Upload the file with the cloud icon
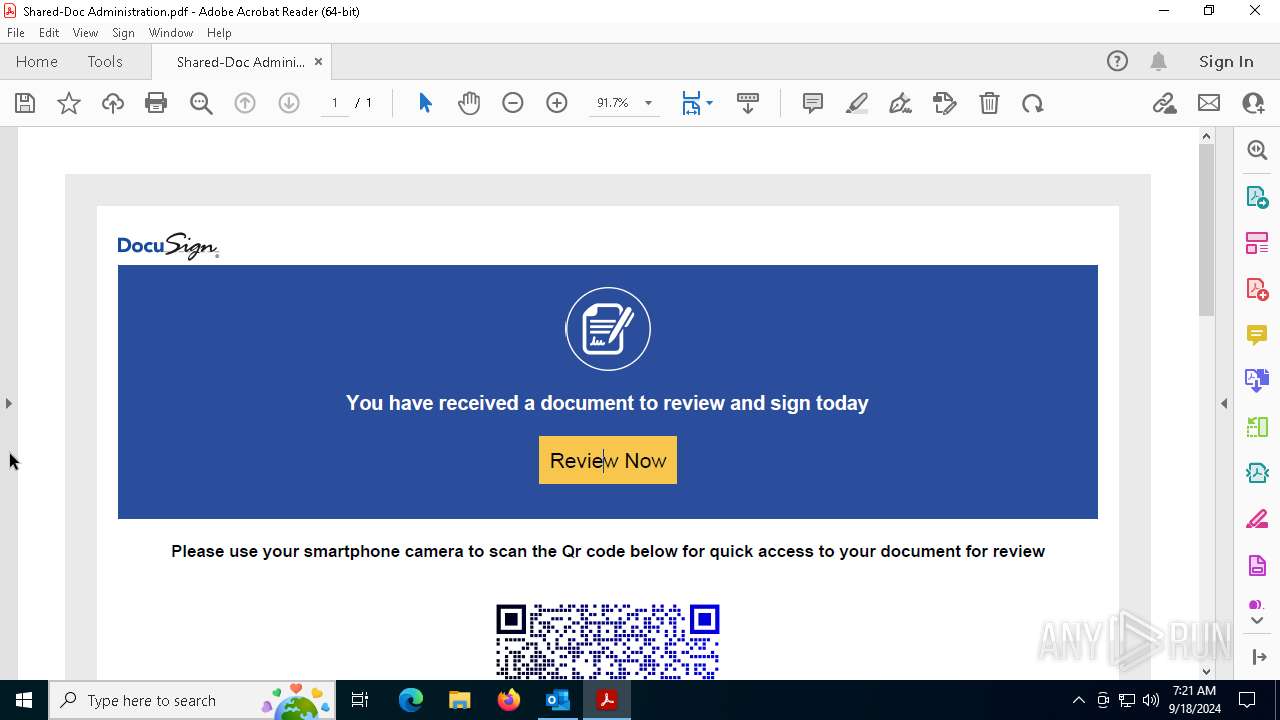 pyautogui.click(x=113, y=103)
